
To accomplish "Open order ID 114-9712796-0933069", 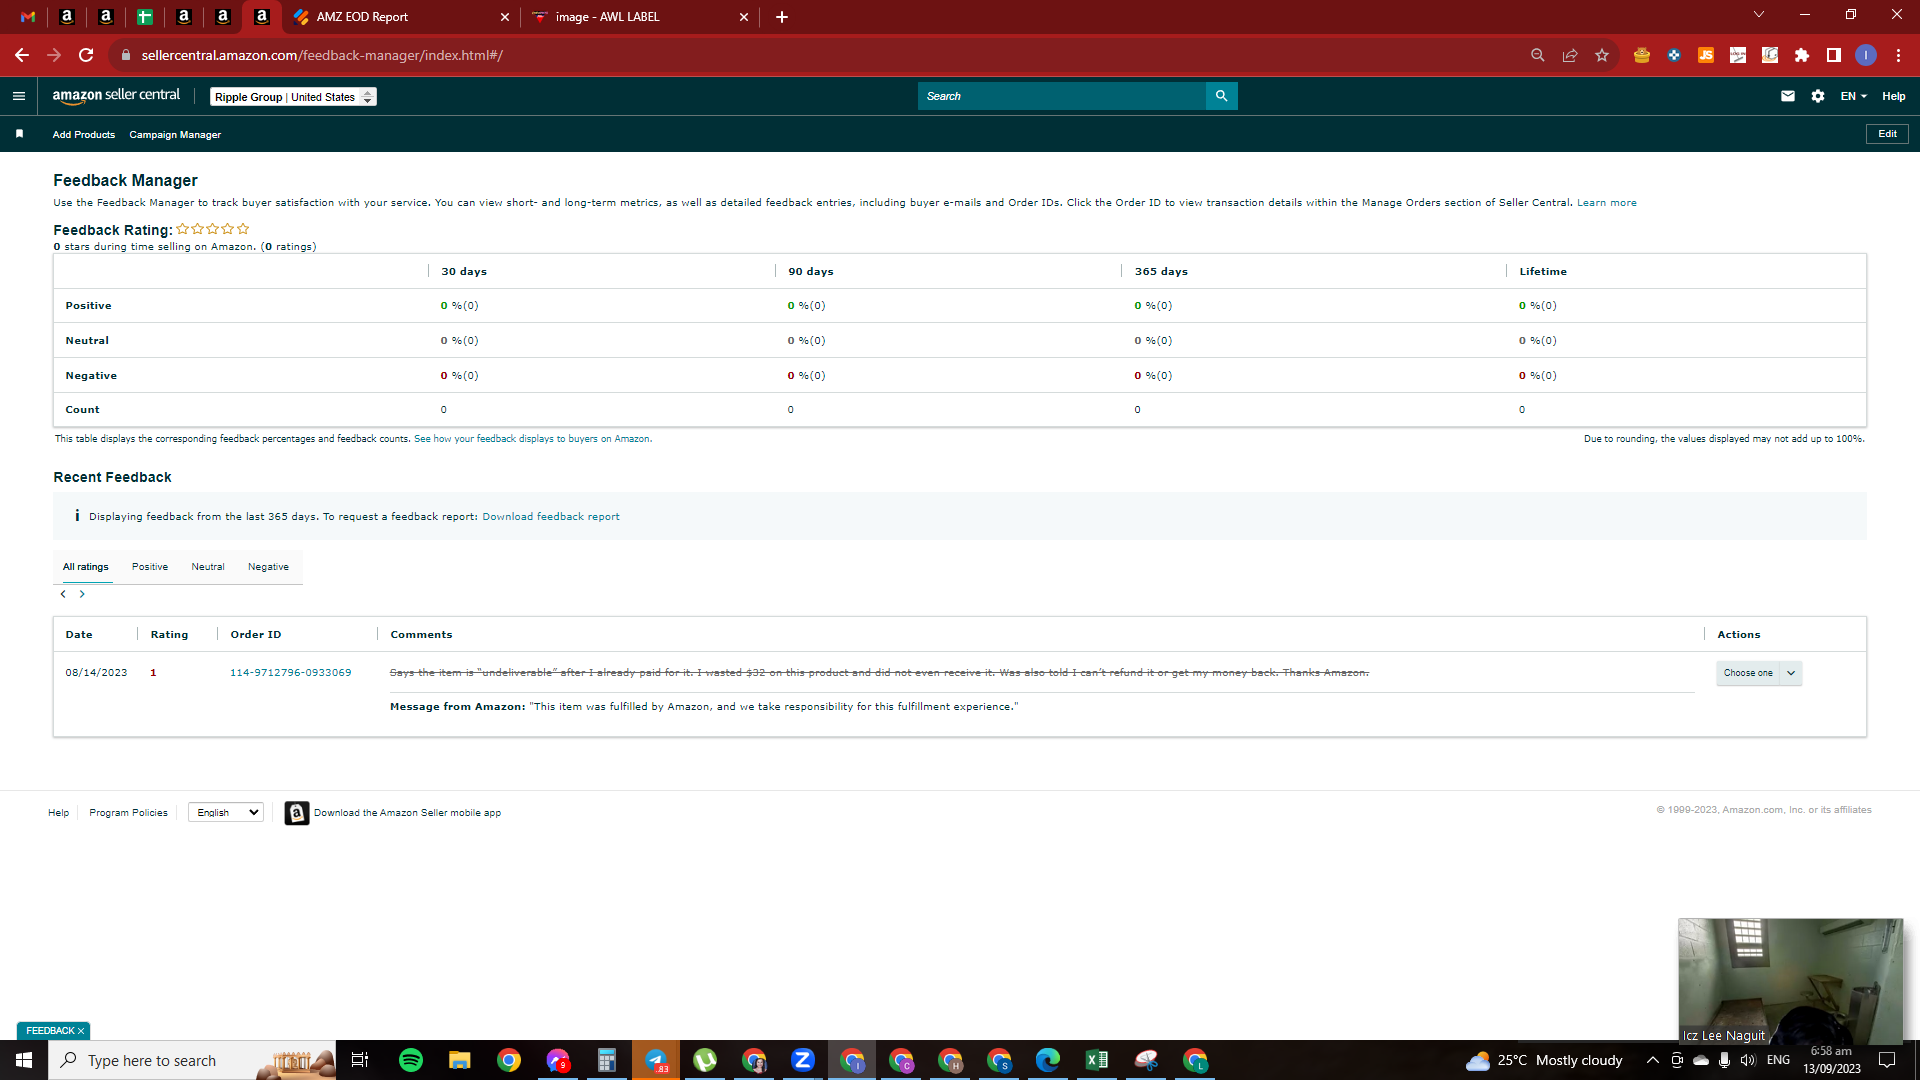I will 291,673.
